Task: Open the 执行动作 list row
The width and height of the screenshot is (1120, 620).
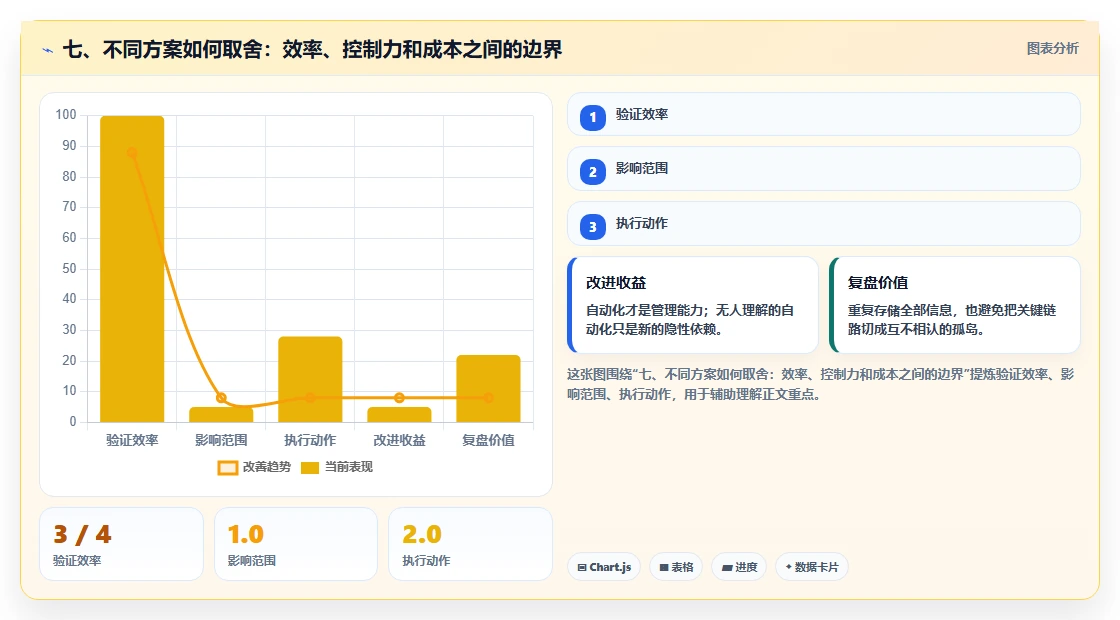Action: [x=824, y=224]
